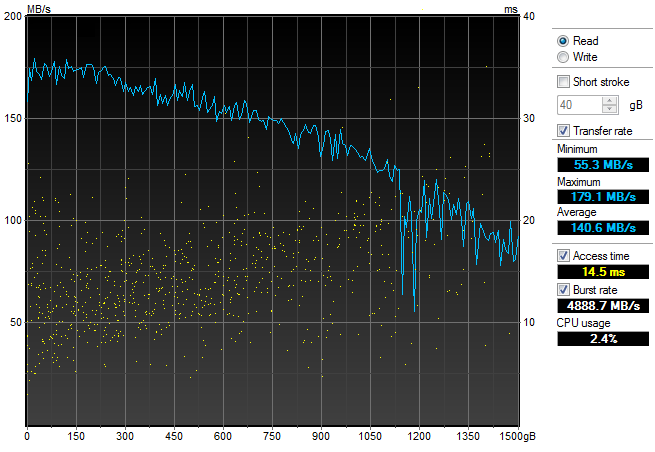This screenshot has width=655, height=452.
Task: Click the burst rate value 4888.7 MB/s
Action: (x=603, y=305)
